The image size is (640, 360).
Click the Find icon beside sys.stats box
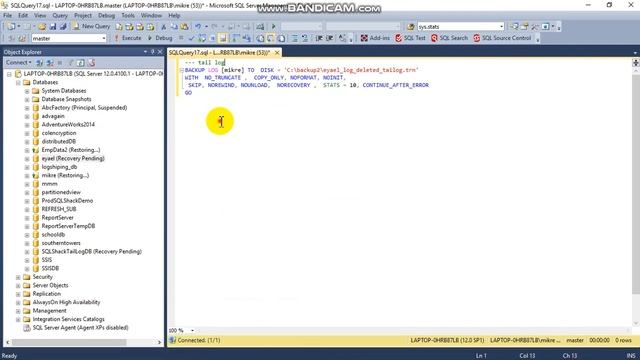point(411,27)
